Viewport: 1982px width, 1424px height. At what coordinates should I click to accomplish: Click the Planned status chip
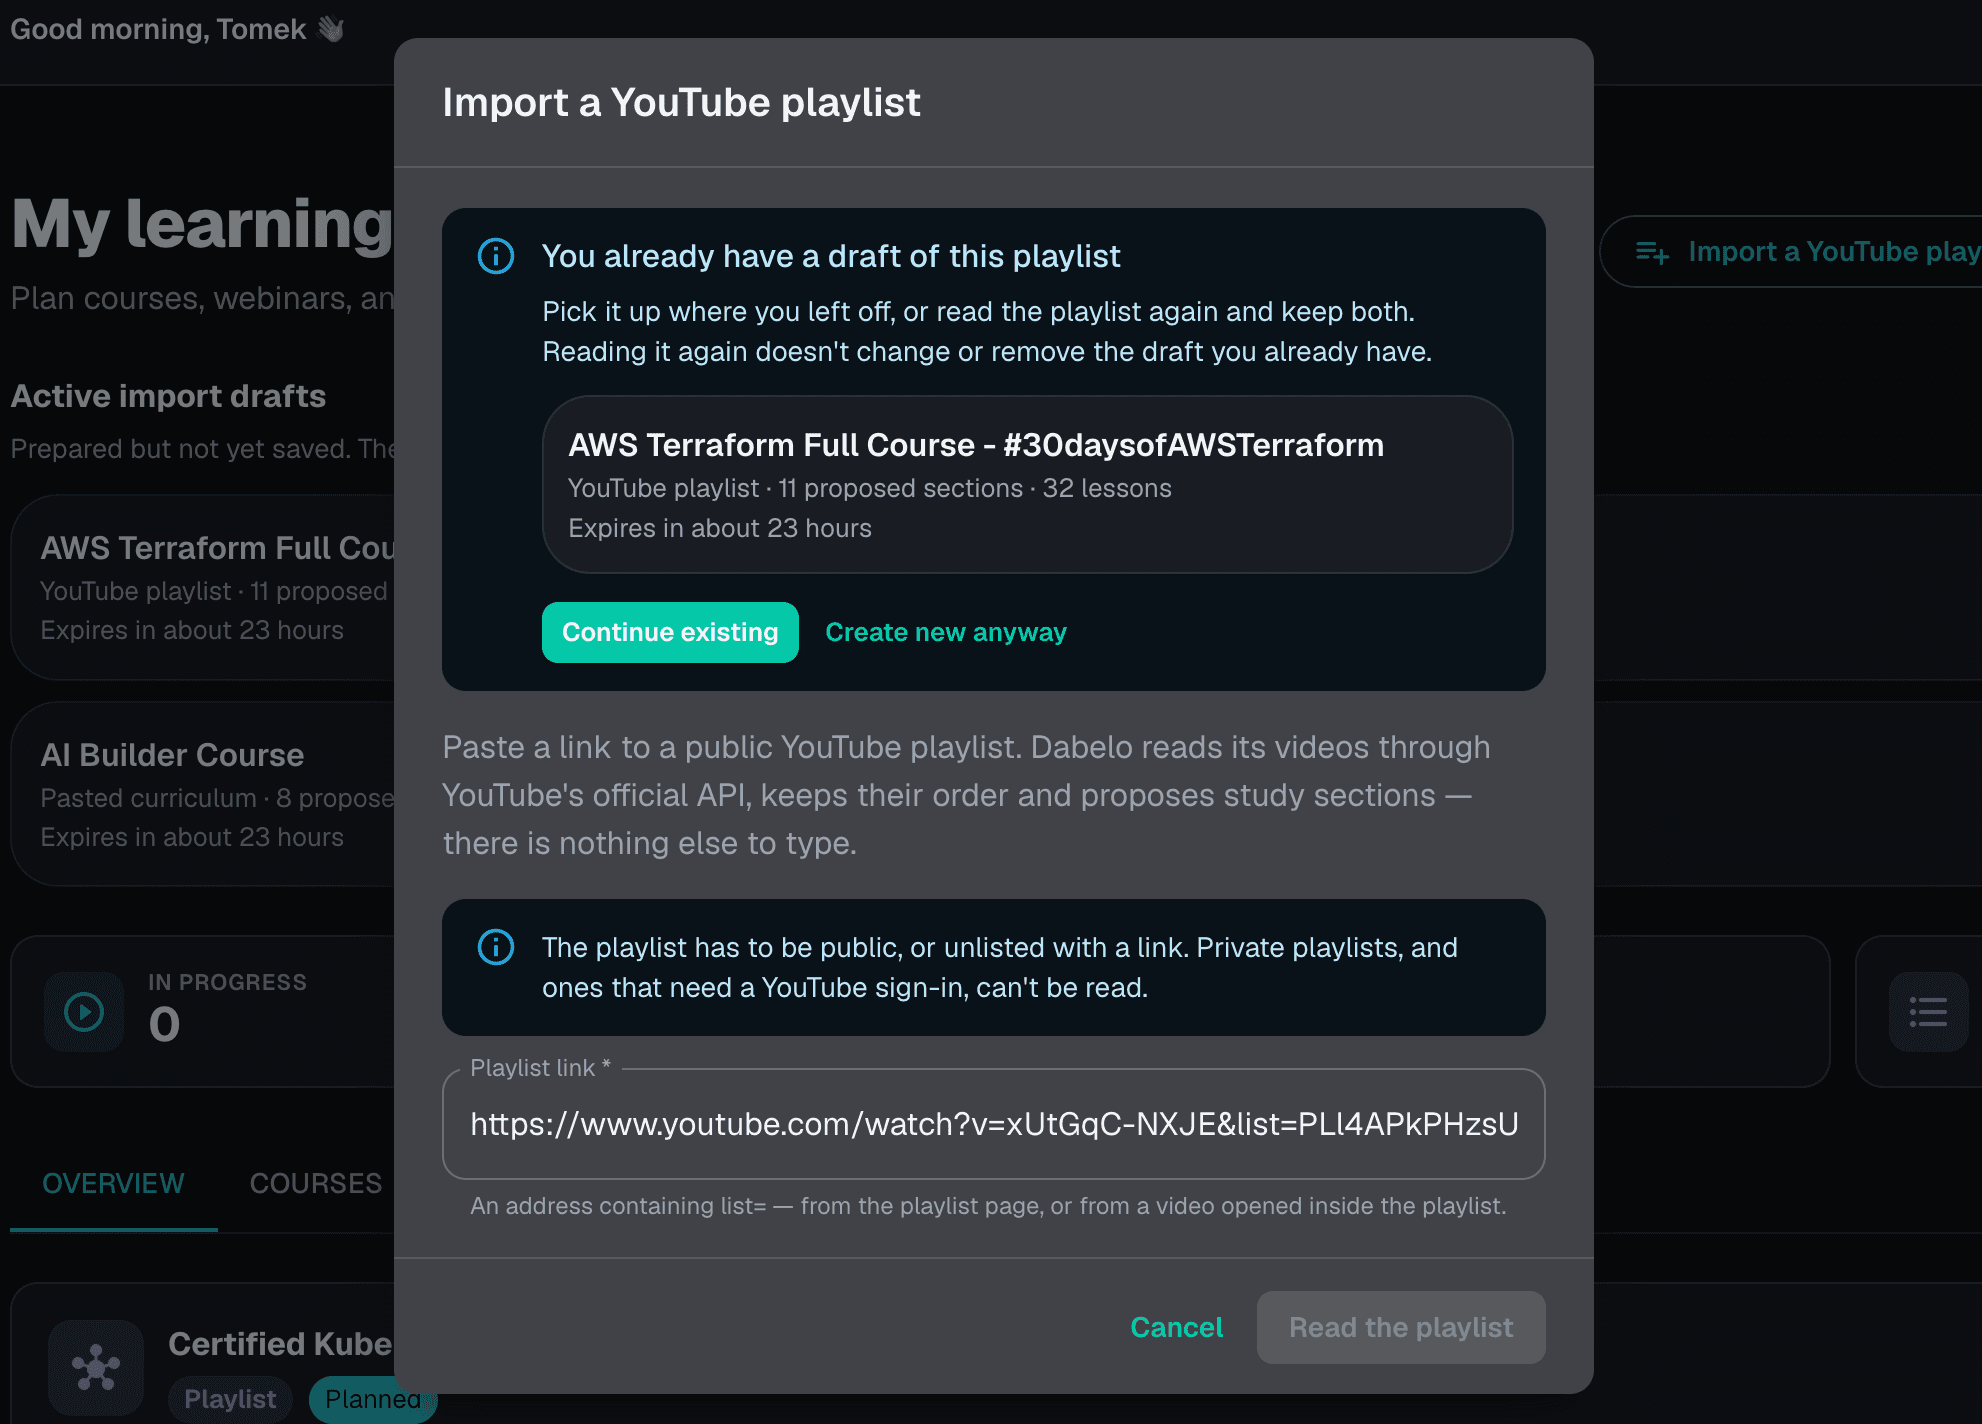(373, 1398)
